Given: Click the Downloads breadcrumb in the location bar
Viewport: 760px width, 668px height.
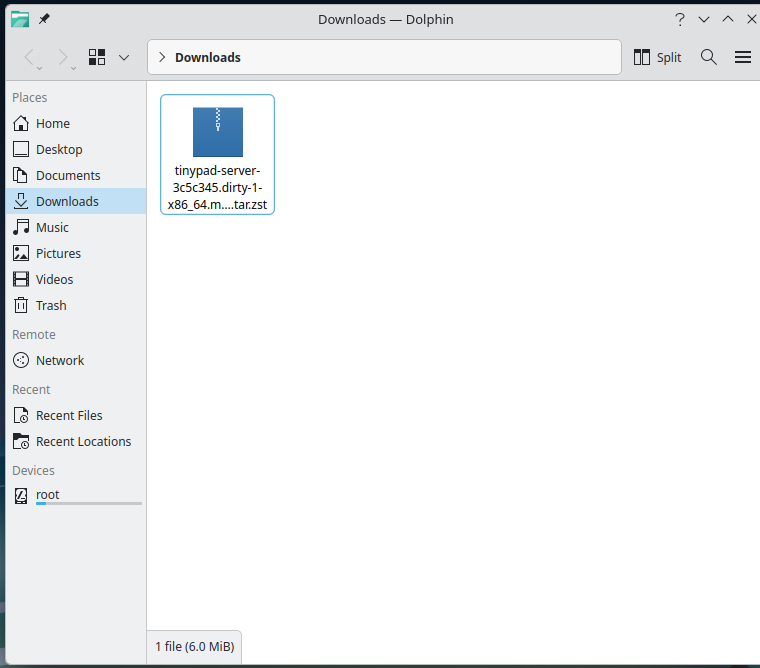Looking at the screenshot, I should (208, 57).
